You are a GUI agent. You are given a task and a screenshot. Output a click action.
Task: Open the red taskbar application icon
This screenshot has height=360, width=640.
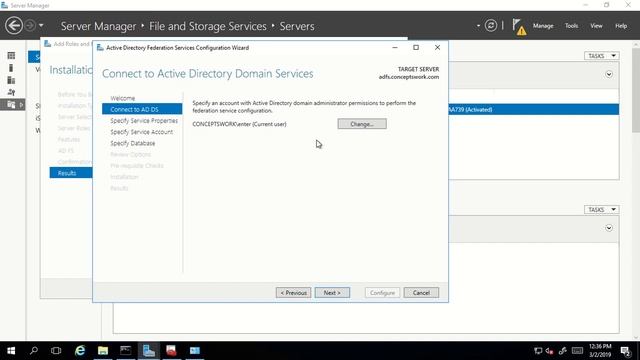(171, 351)
